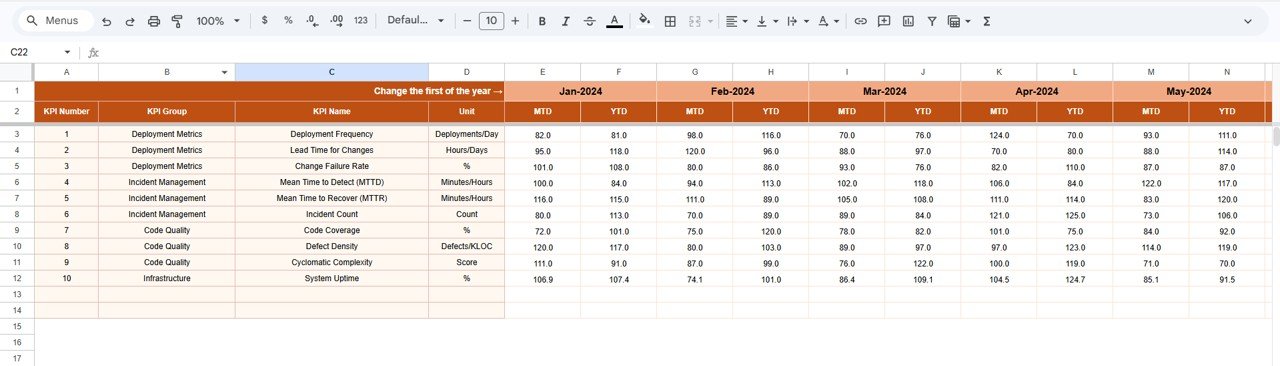Open horizontal align dropdown

738,21
